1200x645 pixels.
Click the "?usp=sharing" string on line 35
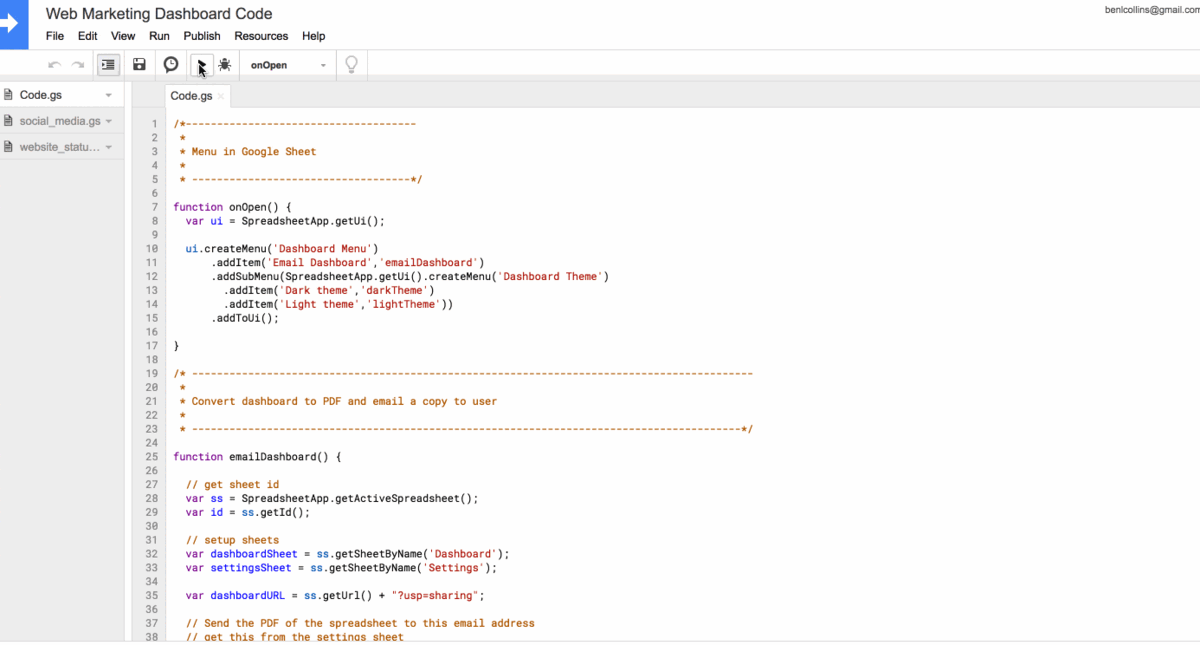coord(434,596)
